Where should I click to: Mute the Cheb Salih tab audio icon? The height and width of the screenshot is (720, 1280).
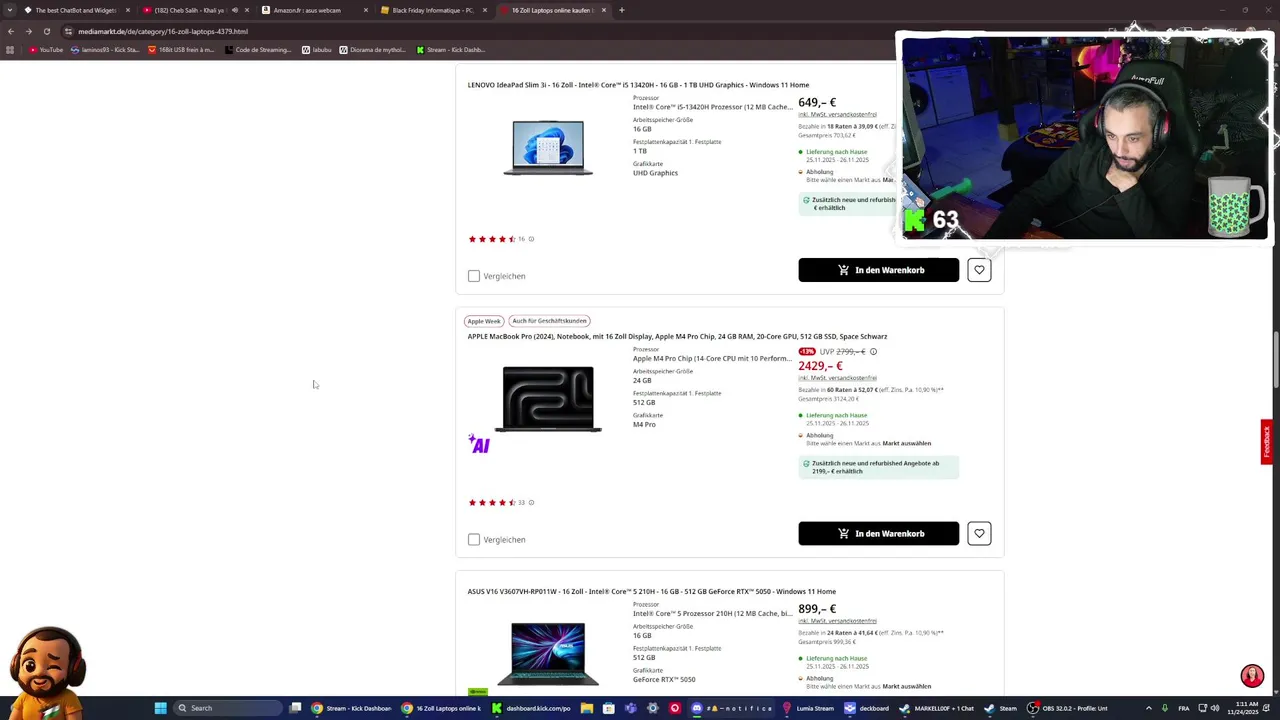coord(235,10)
